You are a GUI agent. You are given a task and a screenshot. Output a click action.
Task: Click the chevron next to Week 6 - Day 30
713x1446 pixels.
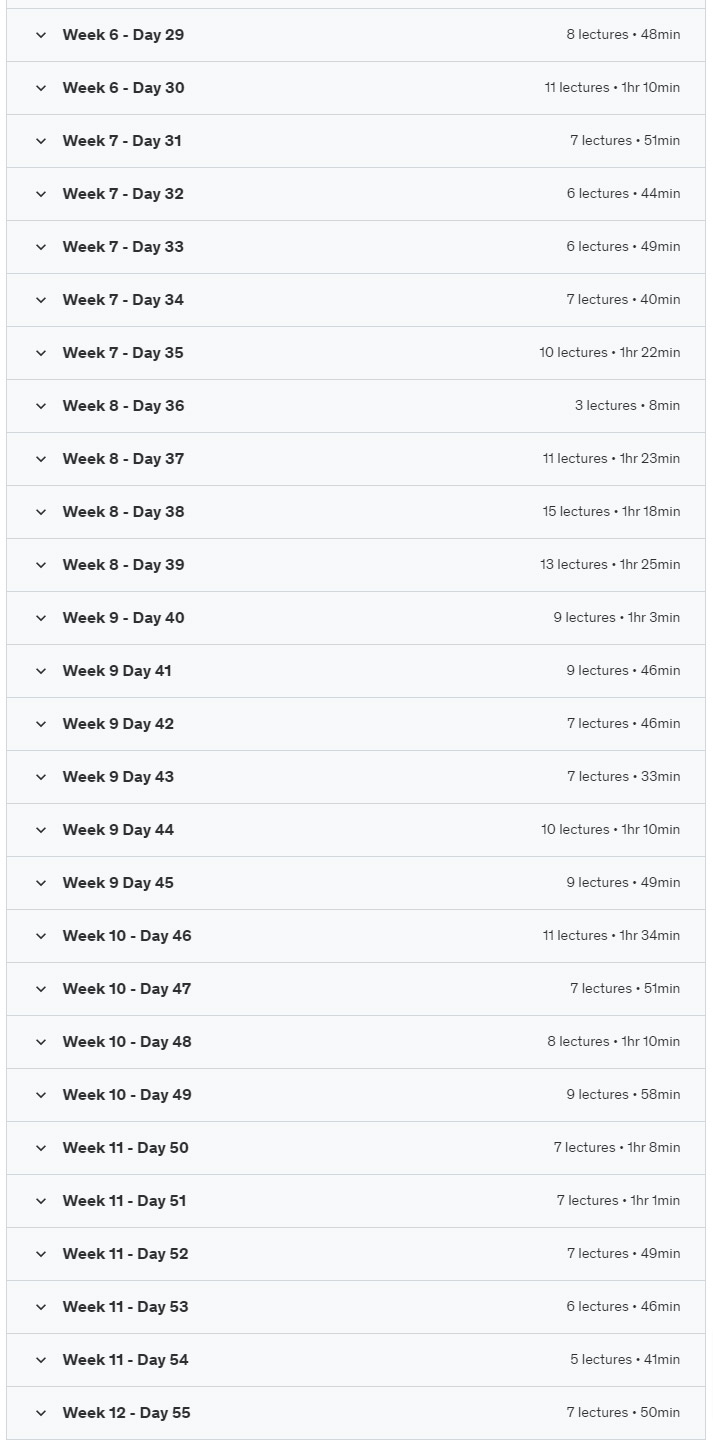[x=41, y=88]
